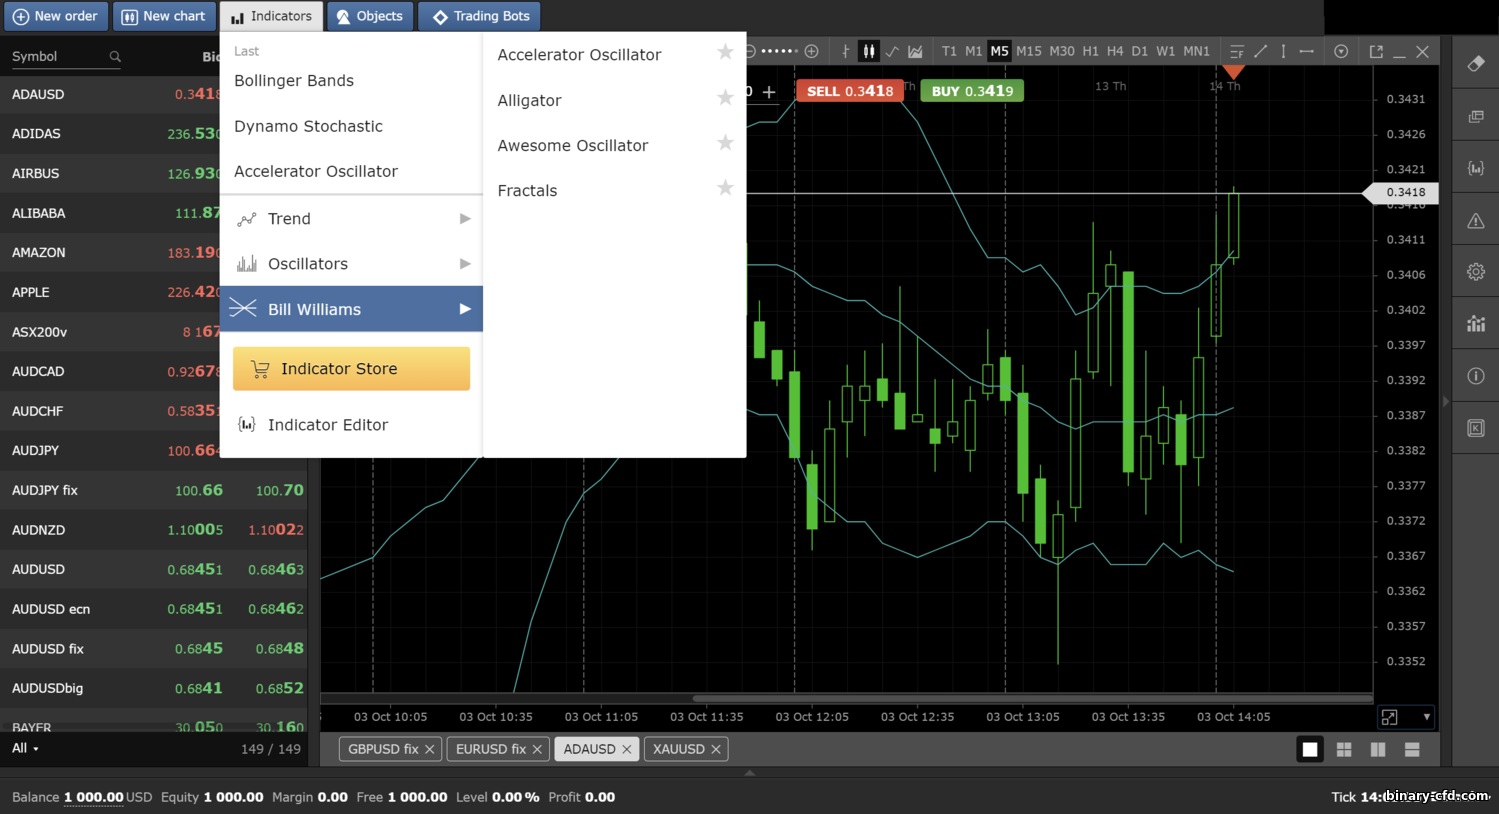Open the Indicator Store
Viewport: 1499px width, 814px height.
pyautogui.click(x=351, y=369)
